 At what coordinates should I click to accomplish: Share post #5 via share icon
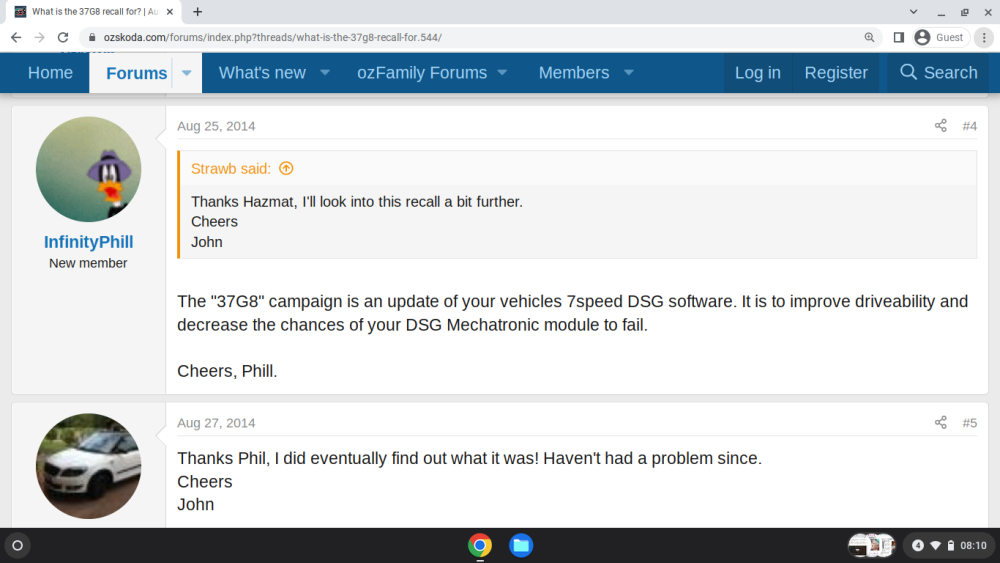click(941, 423)
